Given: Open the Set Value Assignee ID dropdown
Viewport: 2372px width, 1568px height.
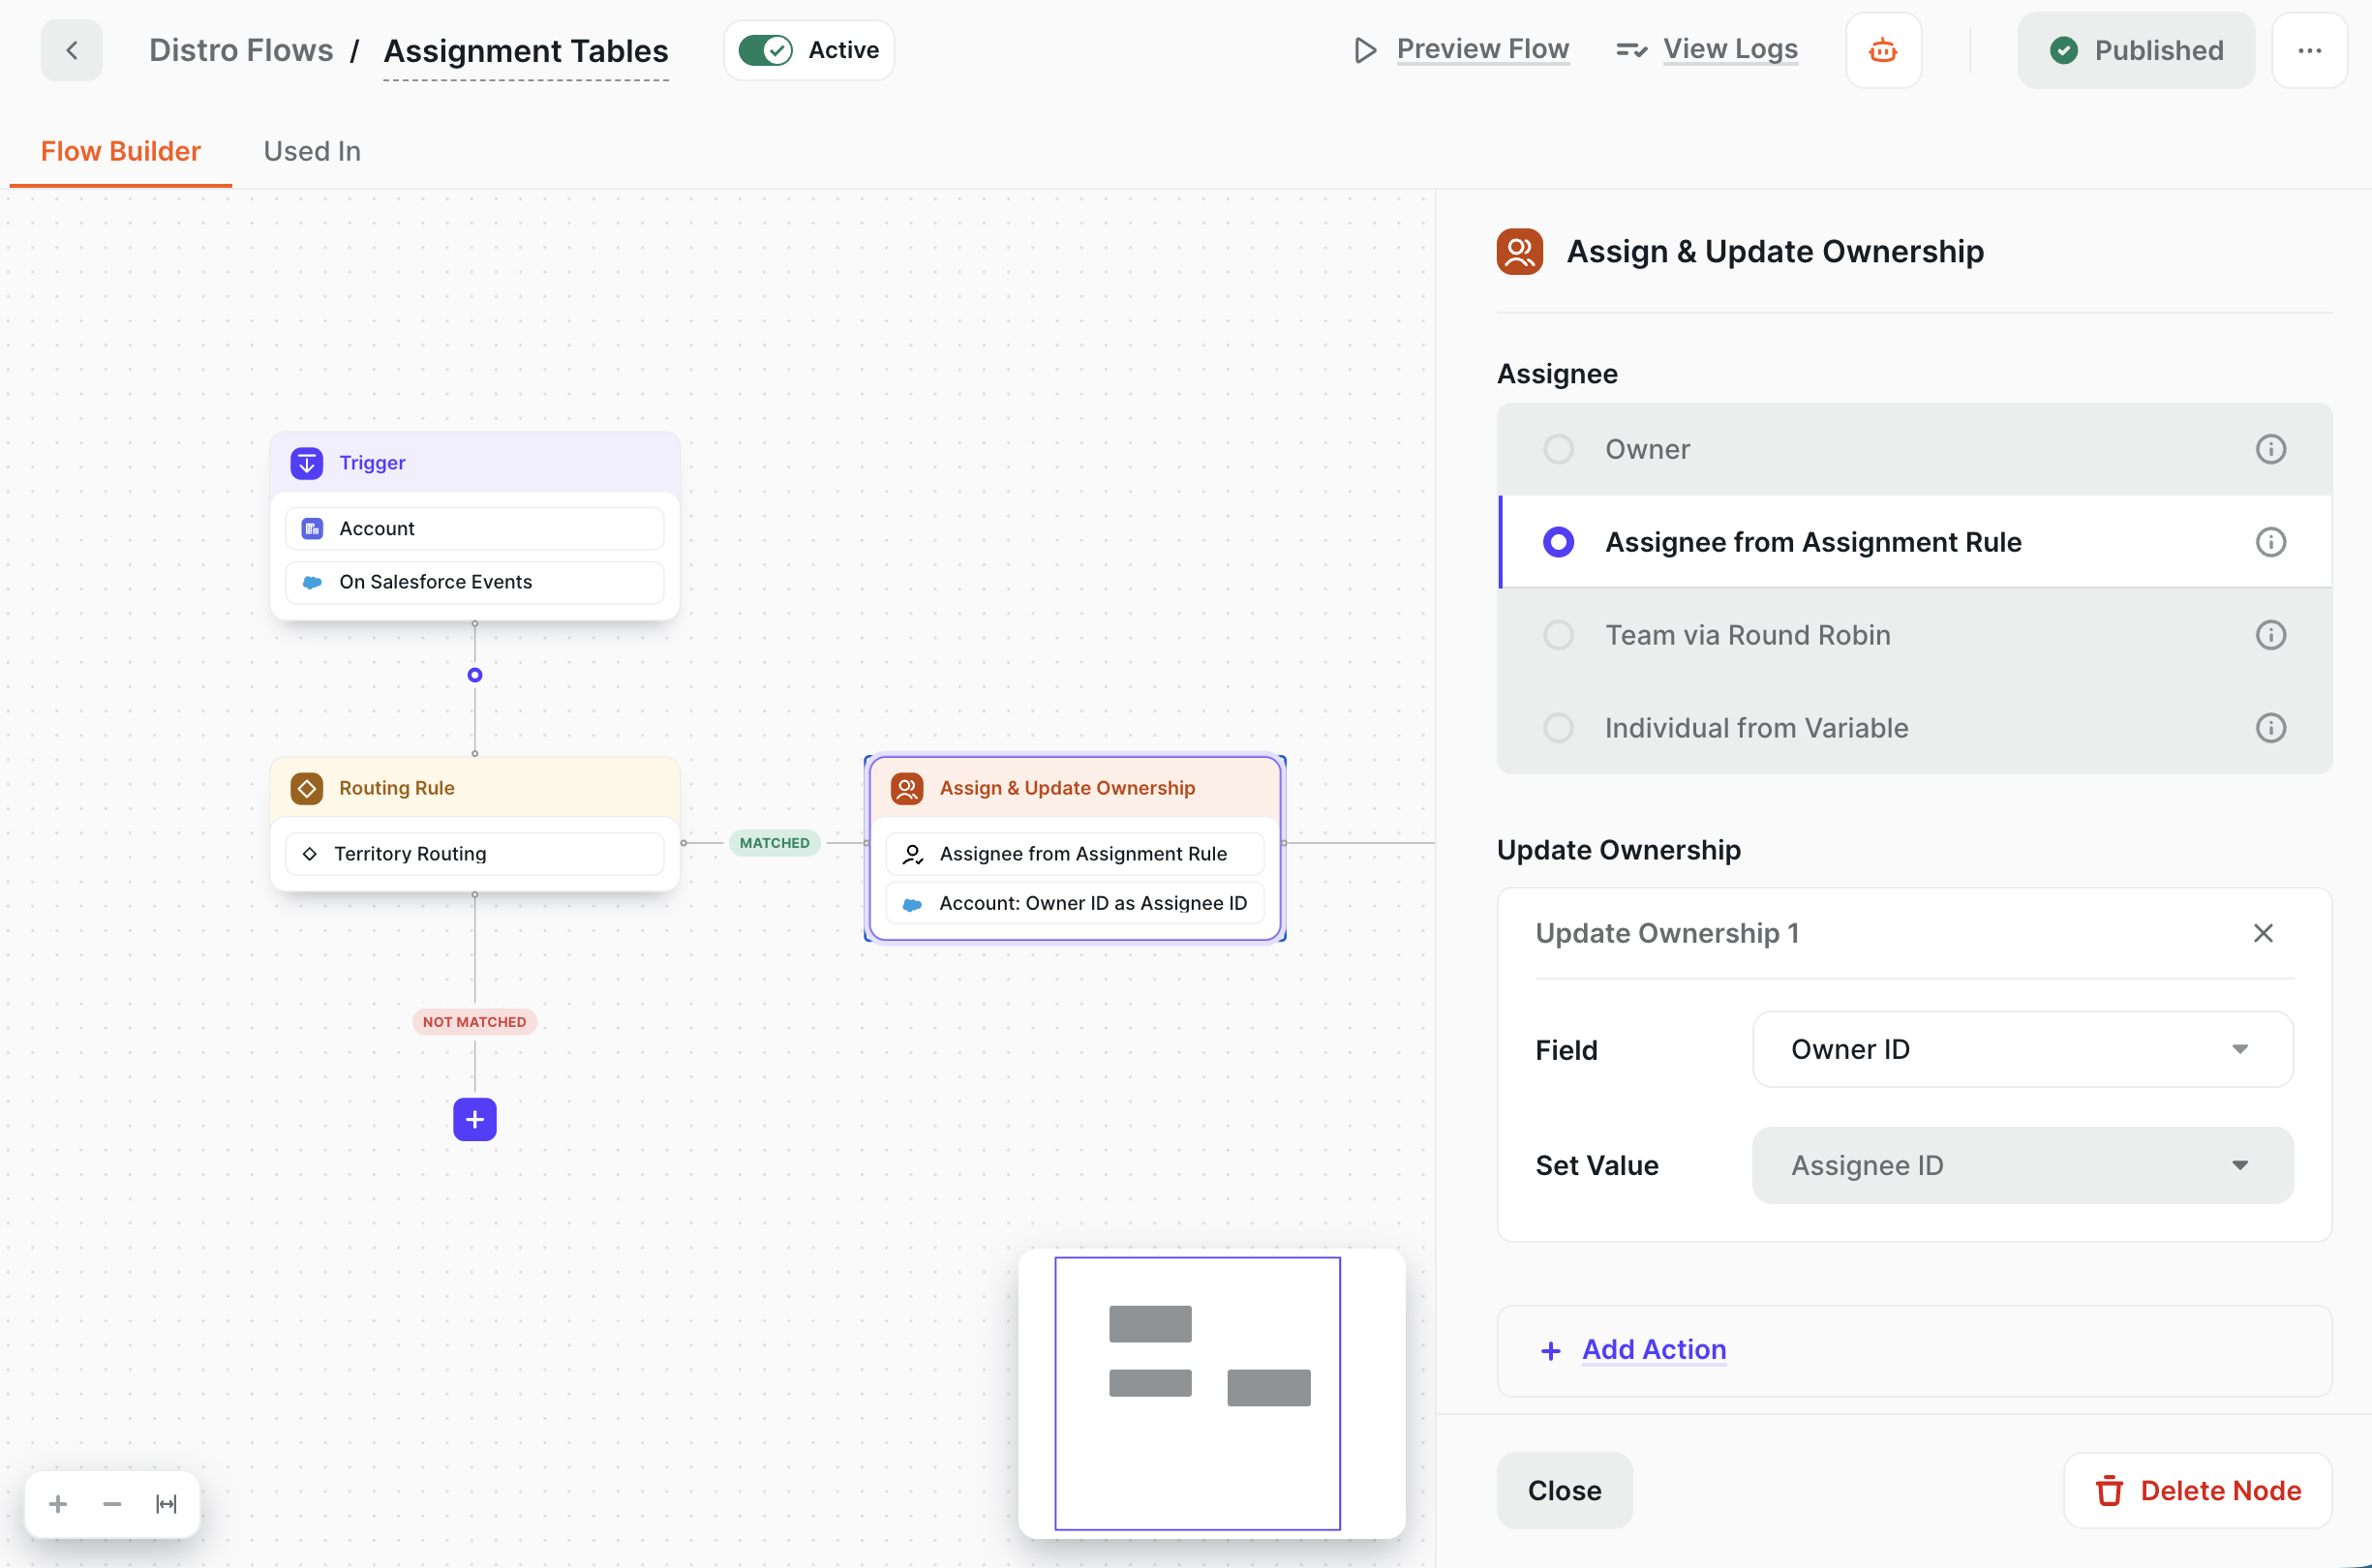Looking at the screenshot, I should pyautogui.click(x=2022, y=1165).
